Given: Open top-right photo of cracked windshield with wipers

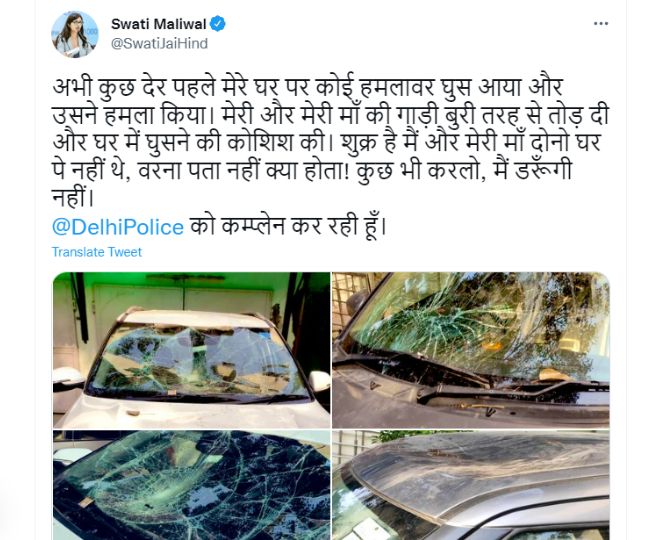Looking at the screenshot, I should pyautogui.click(x=471, y=350).
